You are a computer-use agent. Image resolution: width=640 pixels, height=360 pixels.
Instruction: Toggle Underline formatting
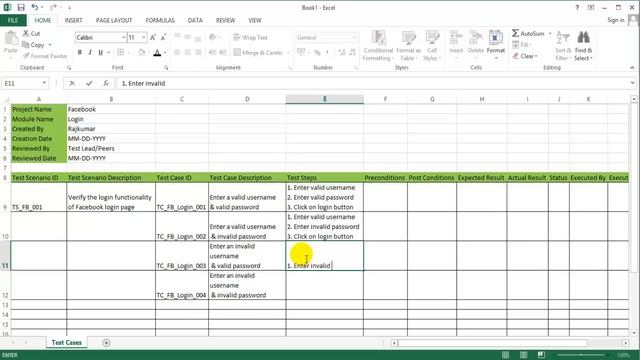click(x=100, y=52)
